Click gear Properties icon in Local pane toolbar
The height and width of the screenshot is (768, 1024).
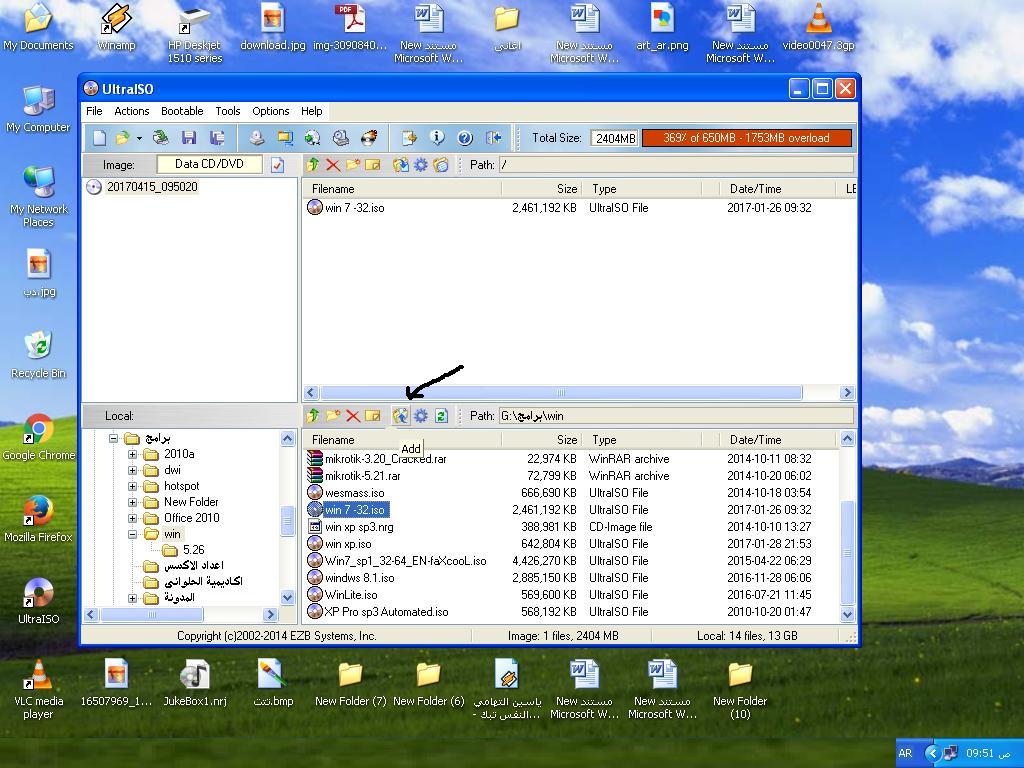point(421,415)
